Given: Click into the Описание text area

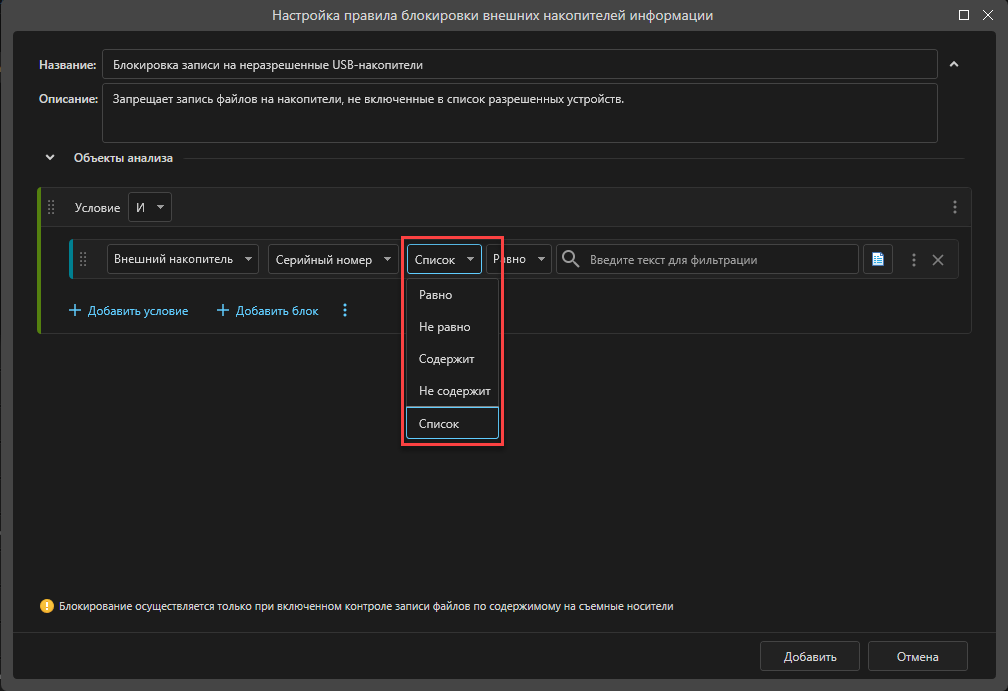Looking at the screenshot, I should [x=519, y=113].
